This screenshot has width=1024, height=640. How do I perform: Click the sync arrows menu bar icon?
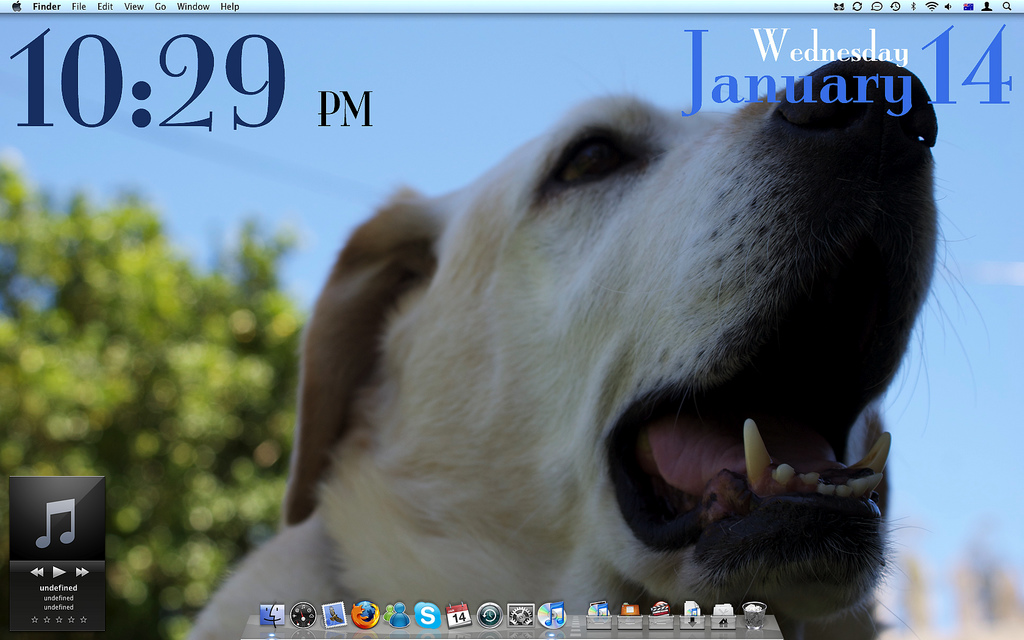click(857, 7)
